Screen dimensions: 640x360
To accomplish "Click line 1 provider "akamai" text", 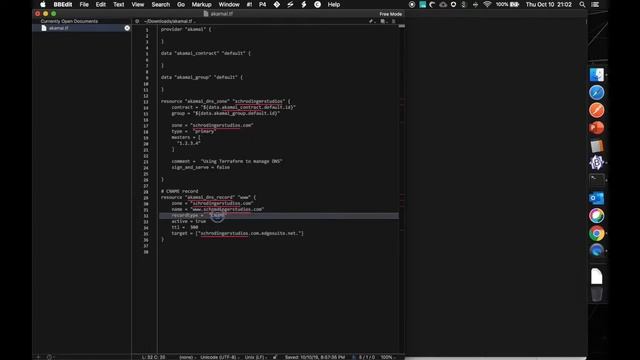I will (186, 29).
